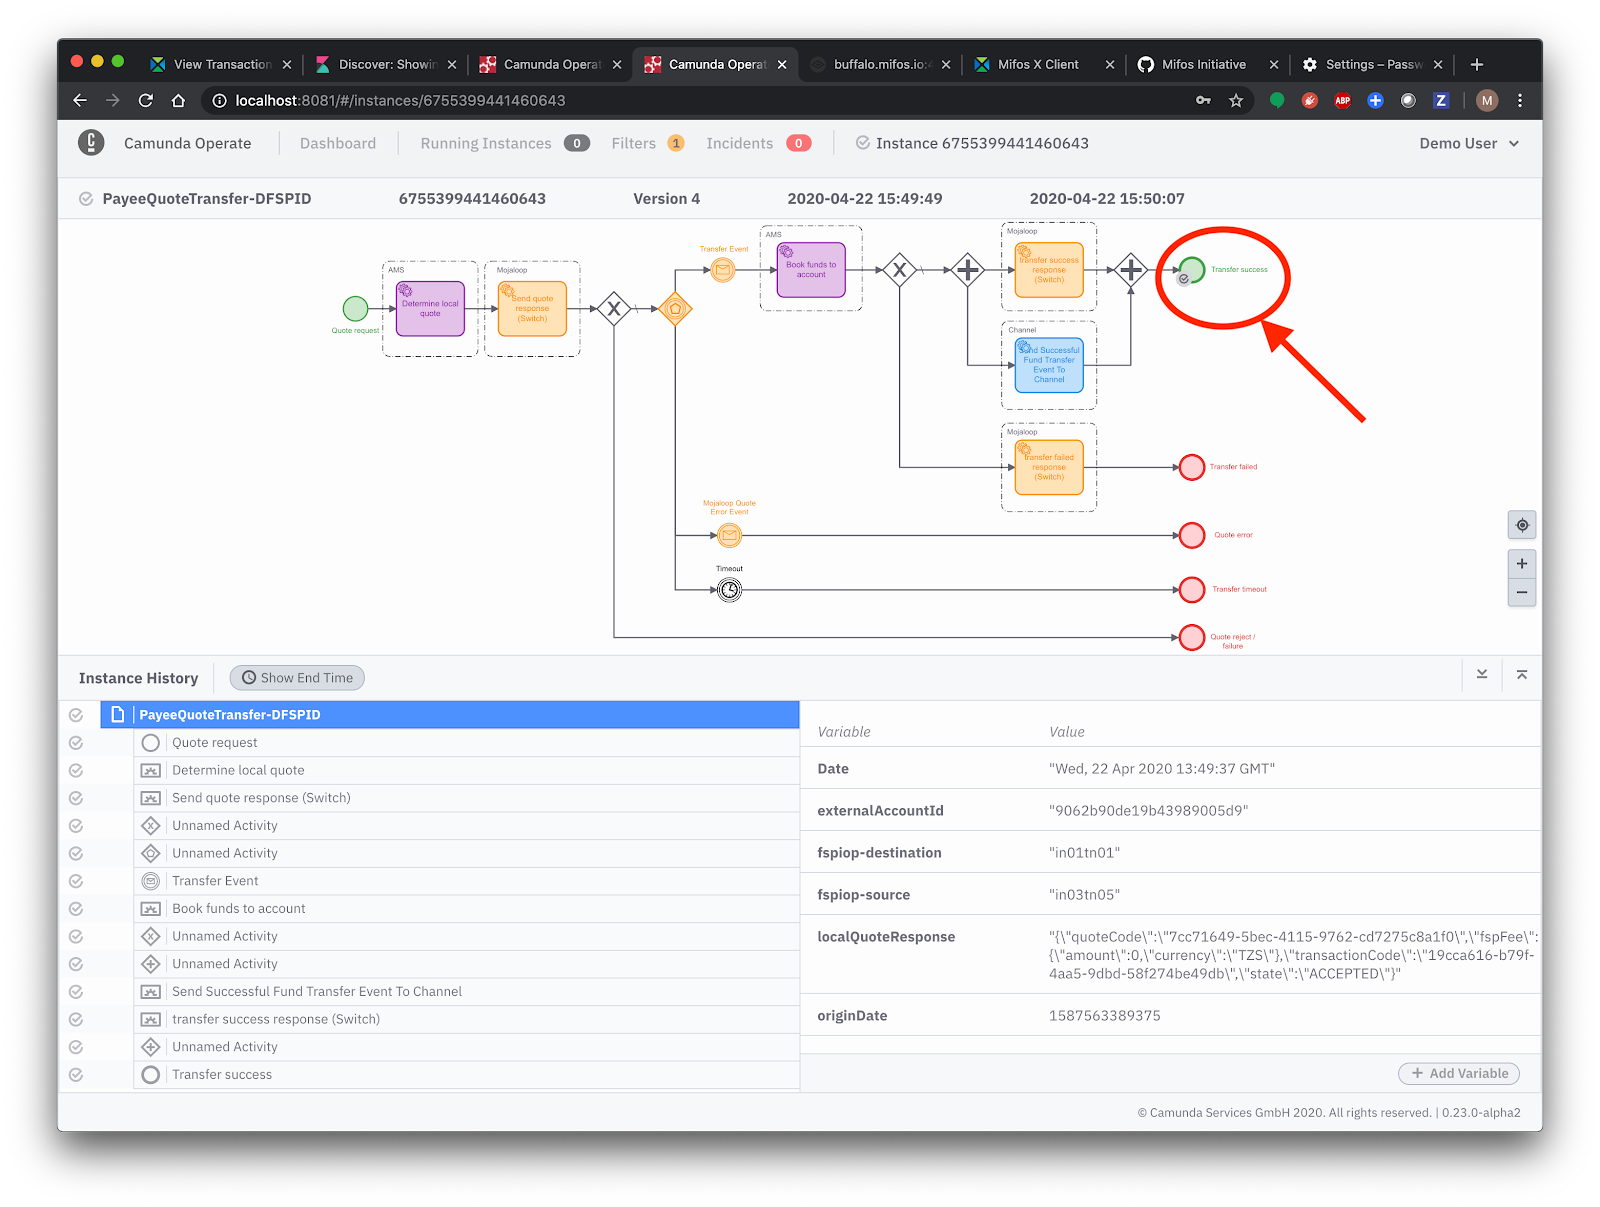
Task: Expand the Instance History panel up
Action: pos(1522,675)
